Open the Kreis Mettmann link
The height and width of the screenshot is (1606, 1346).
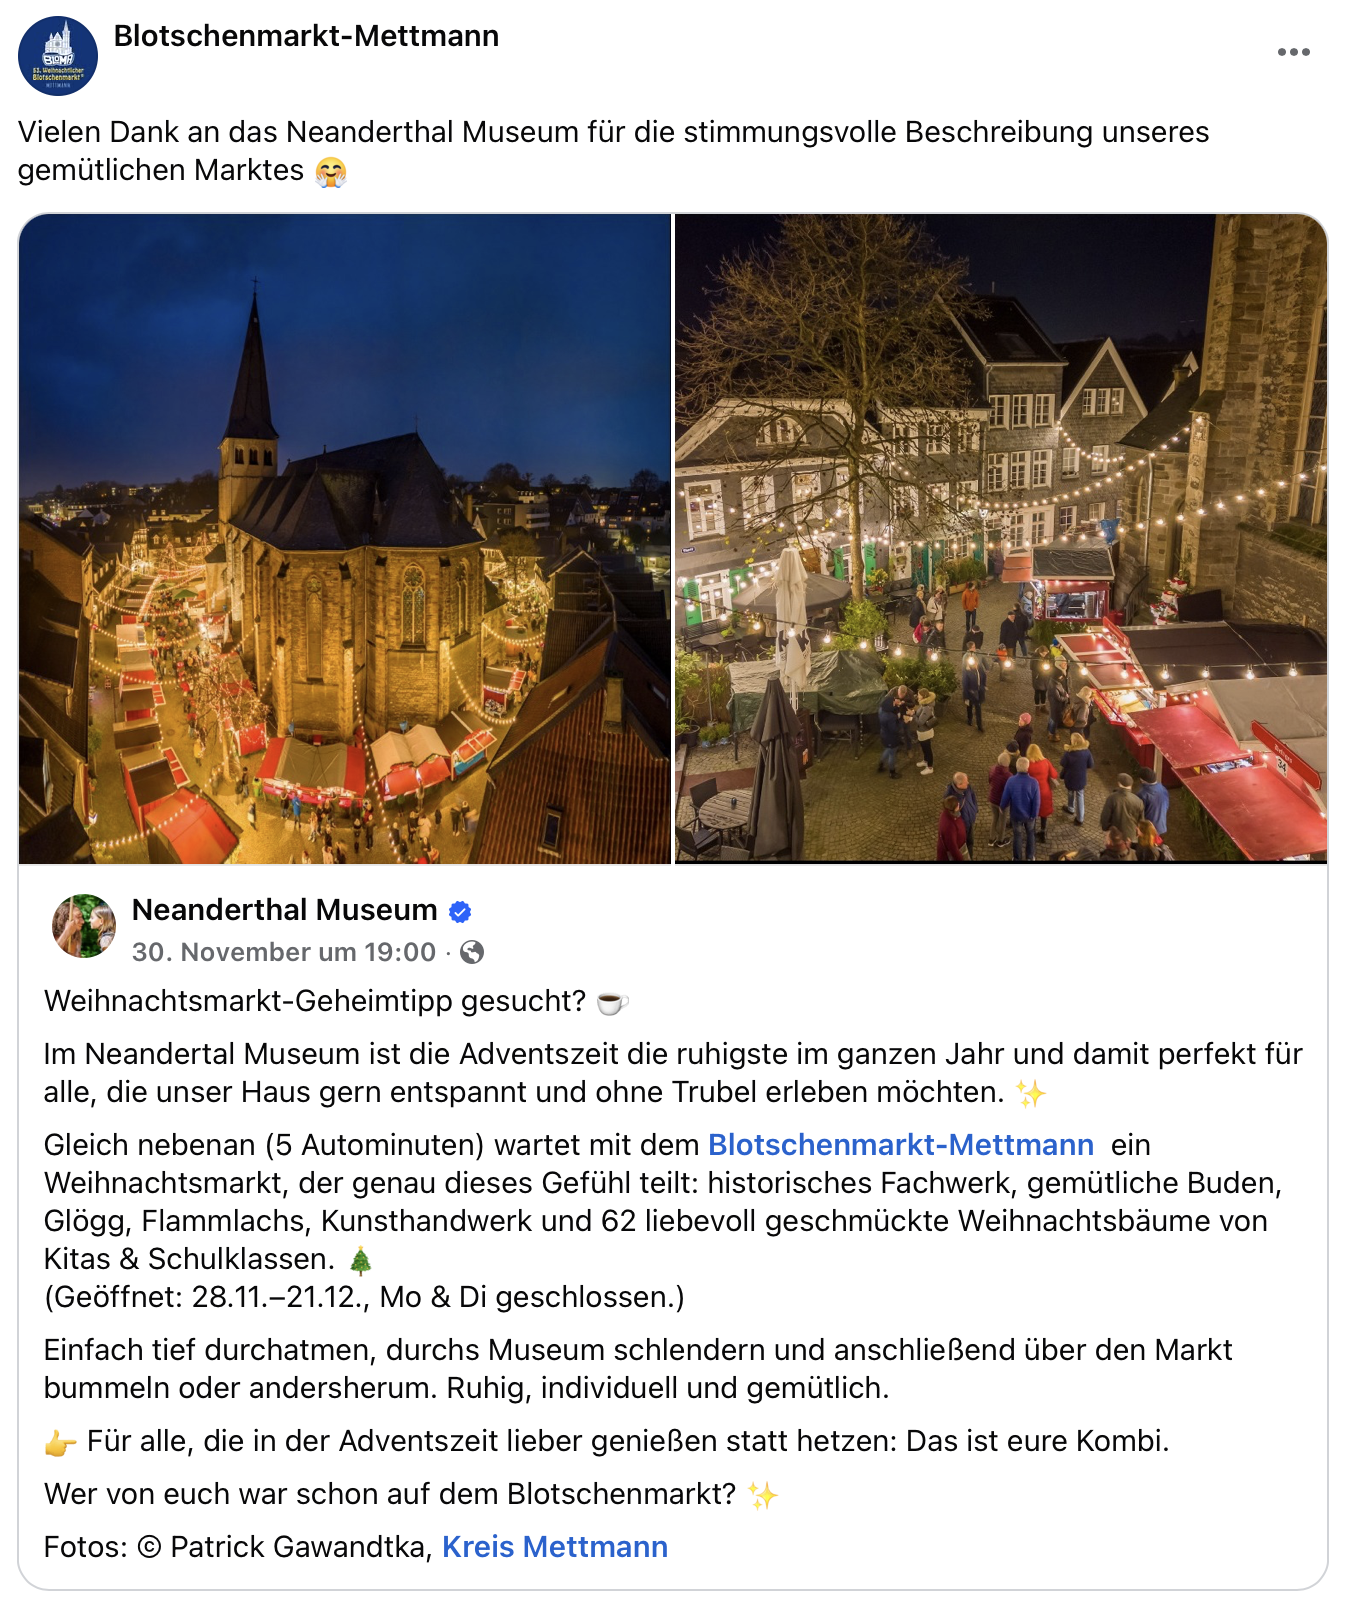(x=555, y=1546)
